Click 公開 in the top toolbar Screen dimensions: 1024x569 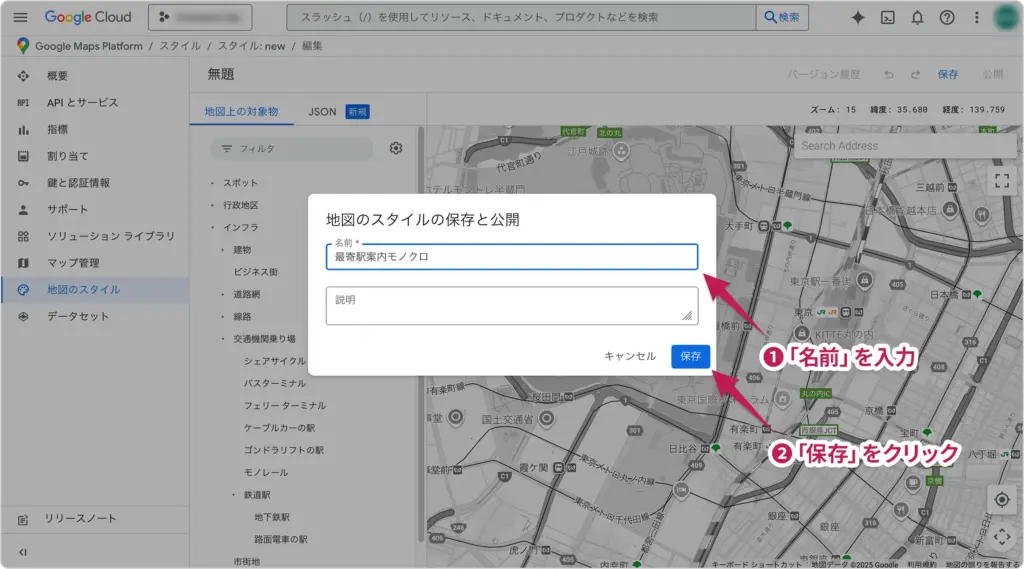point(993,75)
